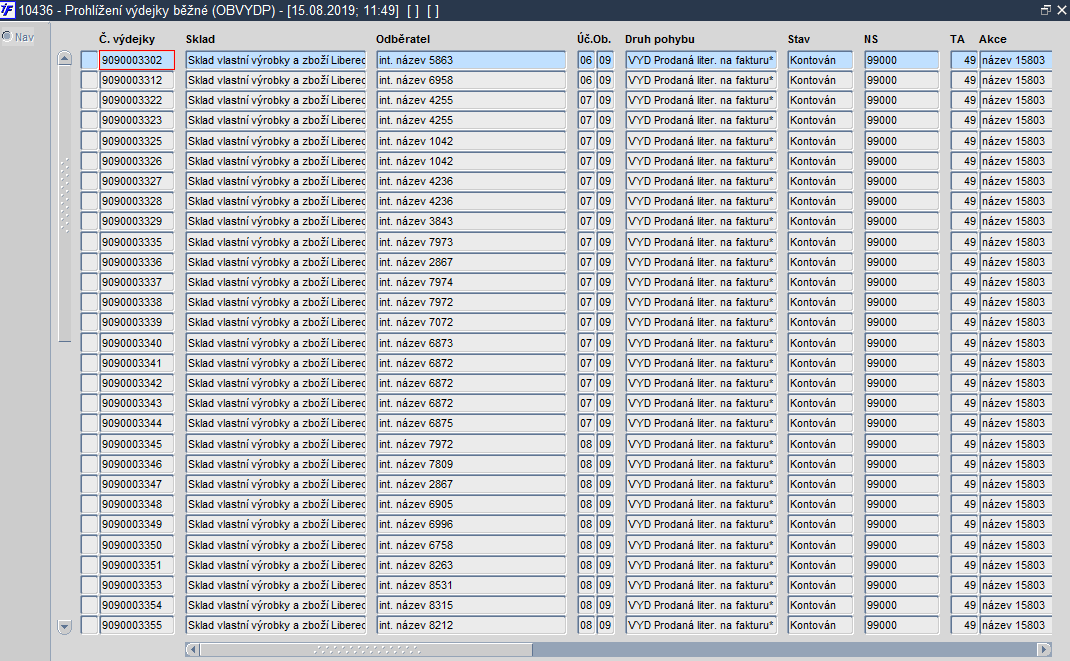Click the Ob. value 09 in row 9090003343
This screenshot has height=661, width=1070.
605,403
